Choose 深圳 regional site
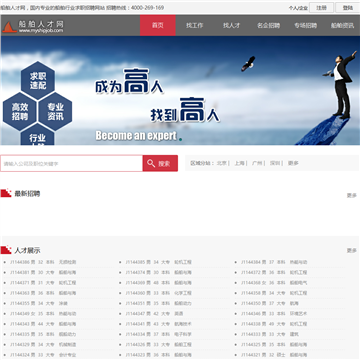Viewport: 360px width, 360px height. click(x=275, y=163)
